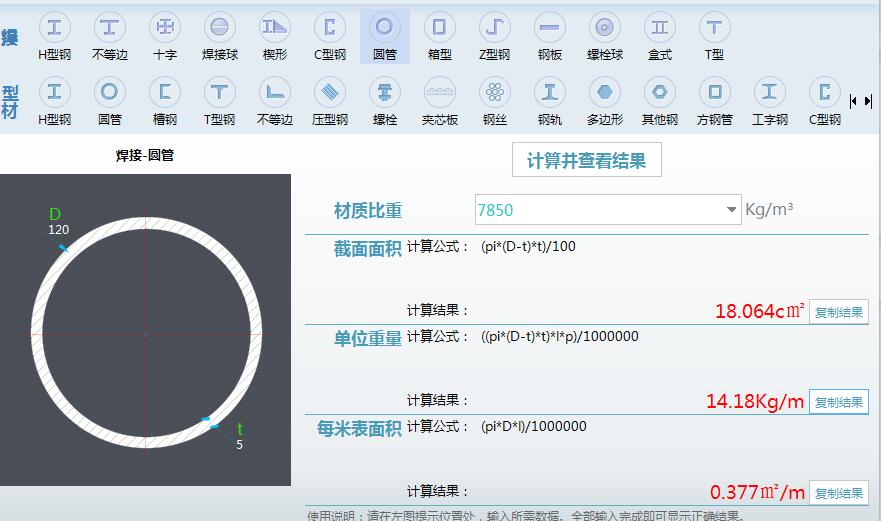881x521 pixels.
Task: Select 钢轨 rail icon
Action: pos(550,92)
